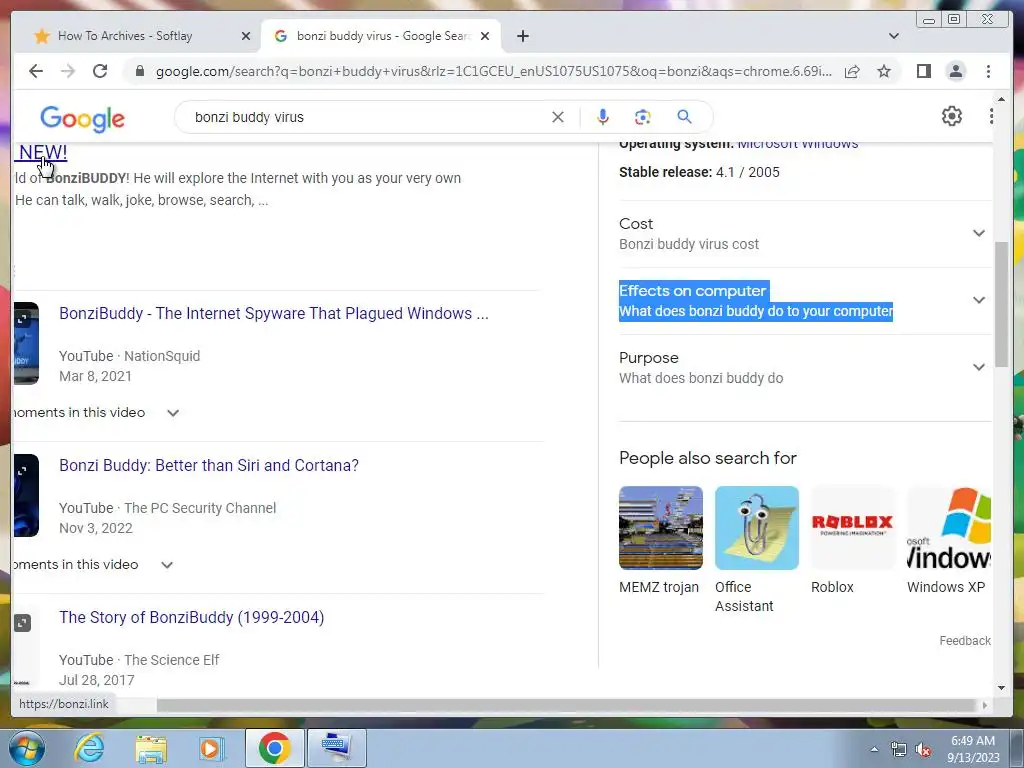Open Windows Media Player on taskbar
1024x768 pixels.
coord(211,749)
